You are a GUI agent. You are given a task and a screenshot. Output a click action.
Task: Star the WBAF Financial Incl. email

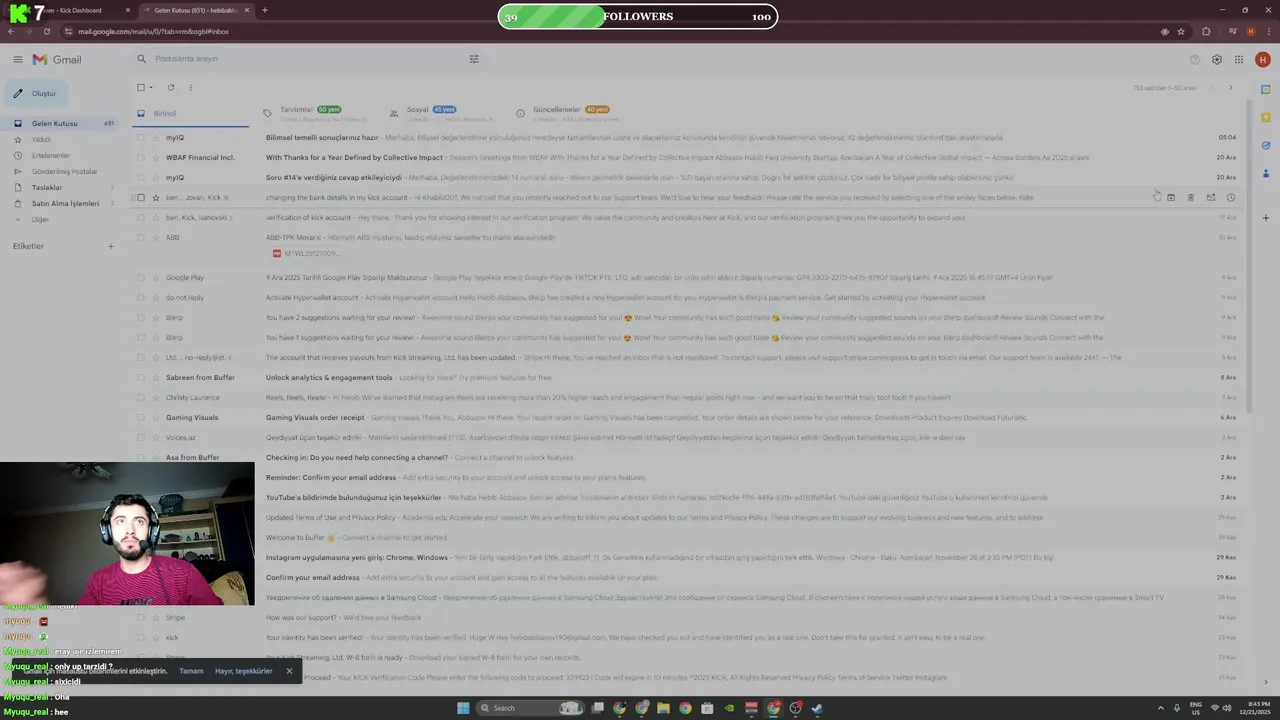pyautogui.click(x=156, y=158)
